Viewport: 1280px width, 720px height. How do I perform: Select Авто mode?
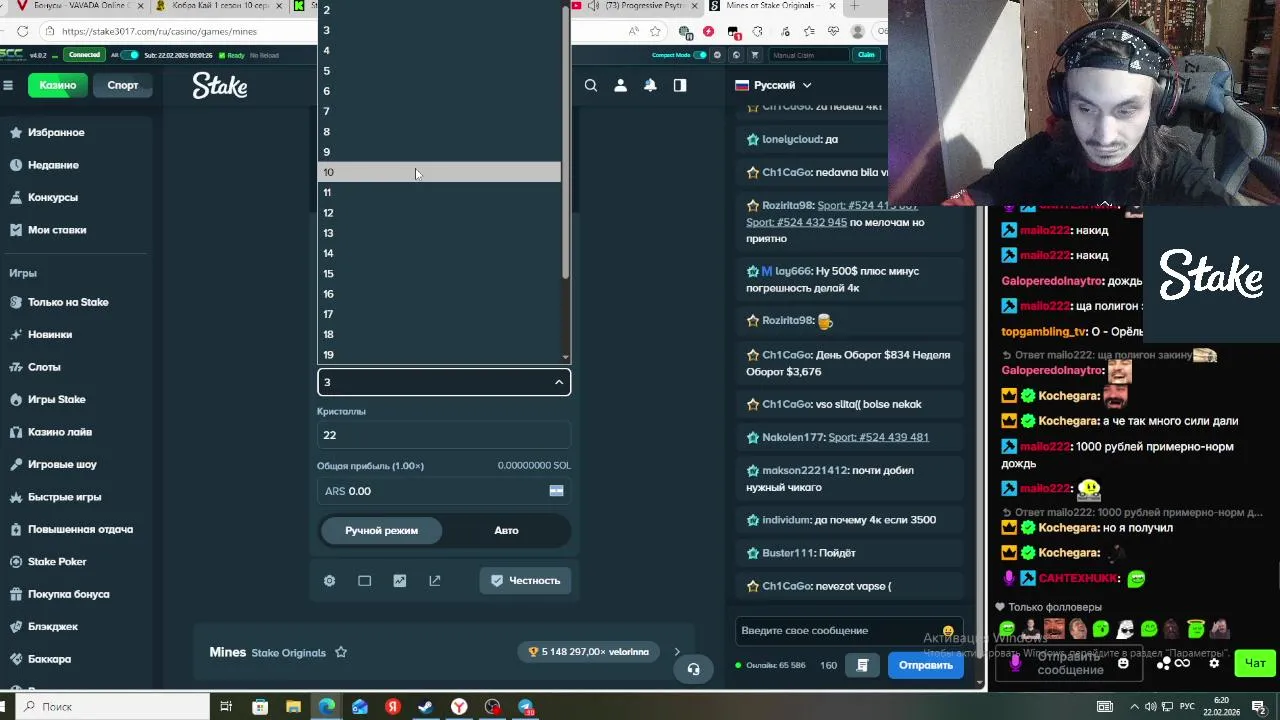coord(506,530)
